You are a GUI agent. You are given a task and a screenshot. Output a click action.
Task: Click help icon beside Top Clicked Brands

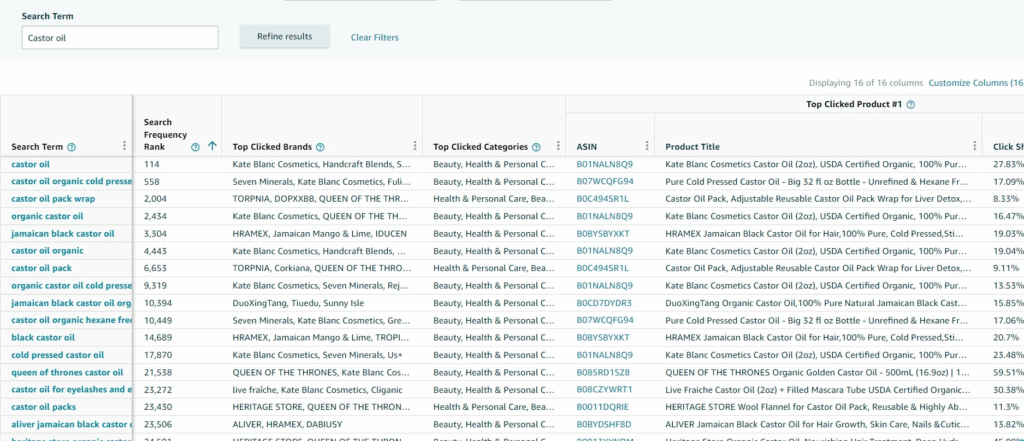pos(320,147)
